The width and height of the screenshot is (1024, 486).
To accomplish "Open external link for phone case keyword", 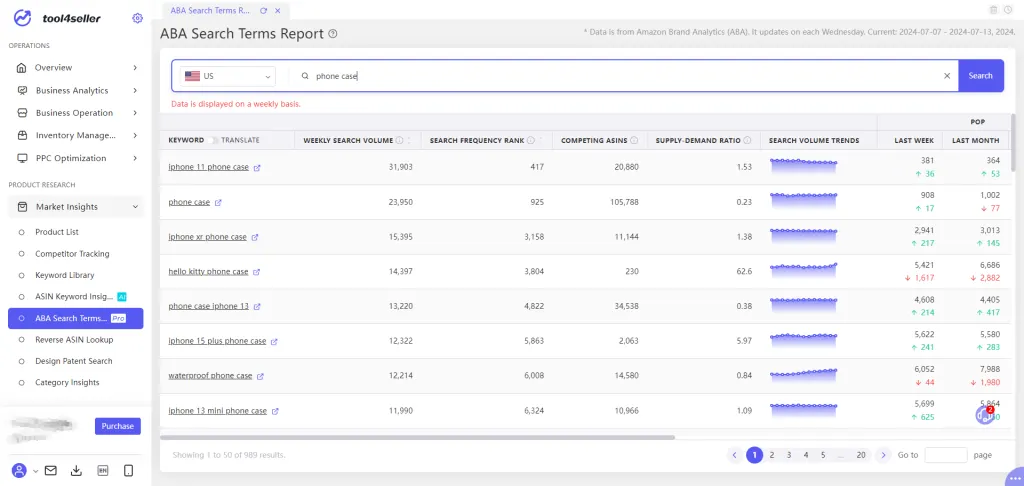I will [218, 202].
